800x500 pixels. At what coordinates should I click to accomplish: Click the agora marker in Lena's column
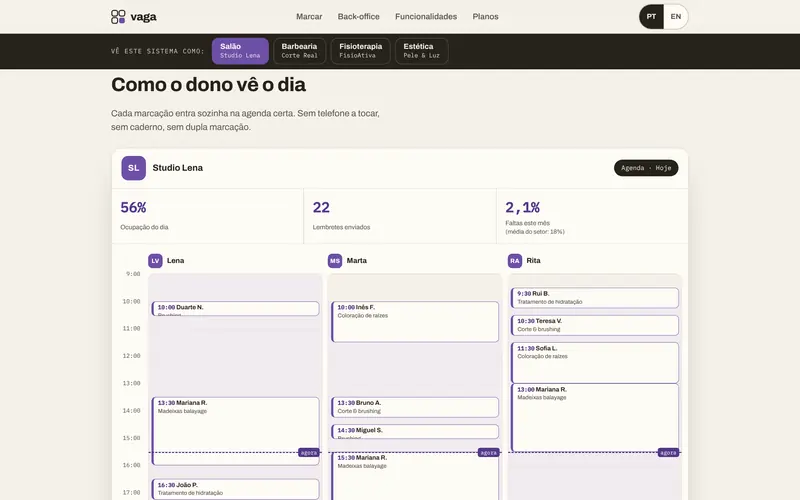(309, 453)
